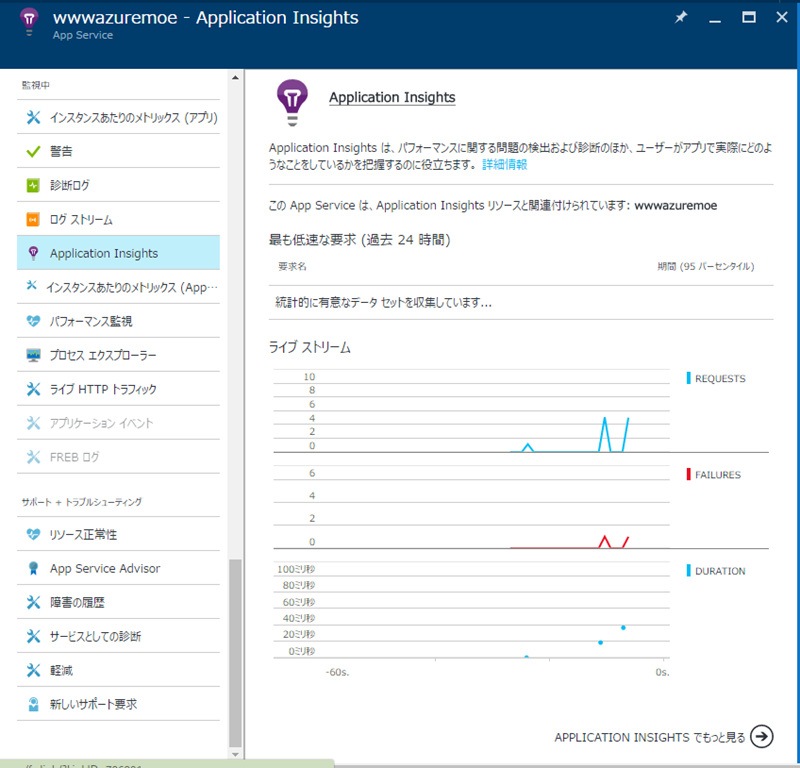
Task: Click the circled arrow icon at bottom right
Action: point(762,736)
